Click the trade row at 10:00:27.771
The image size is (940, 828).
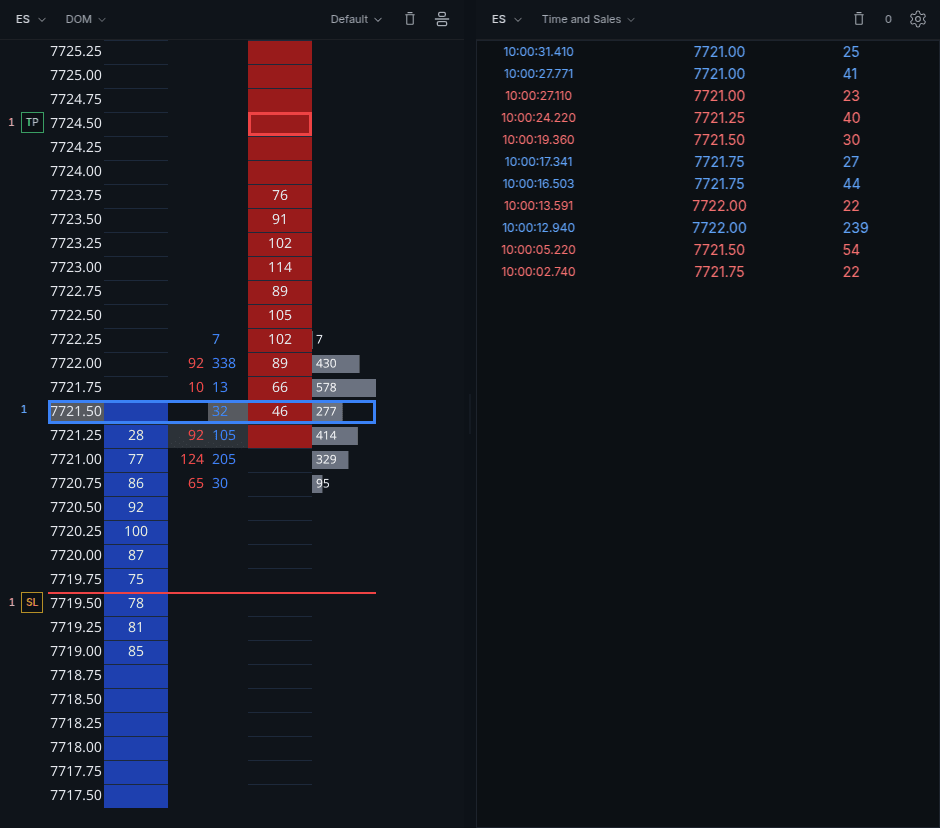(708, 74)
